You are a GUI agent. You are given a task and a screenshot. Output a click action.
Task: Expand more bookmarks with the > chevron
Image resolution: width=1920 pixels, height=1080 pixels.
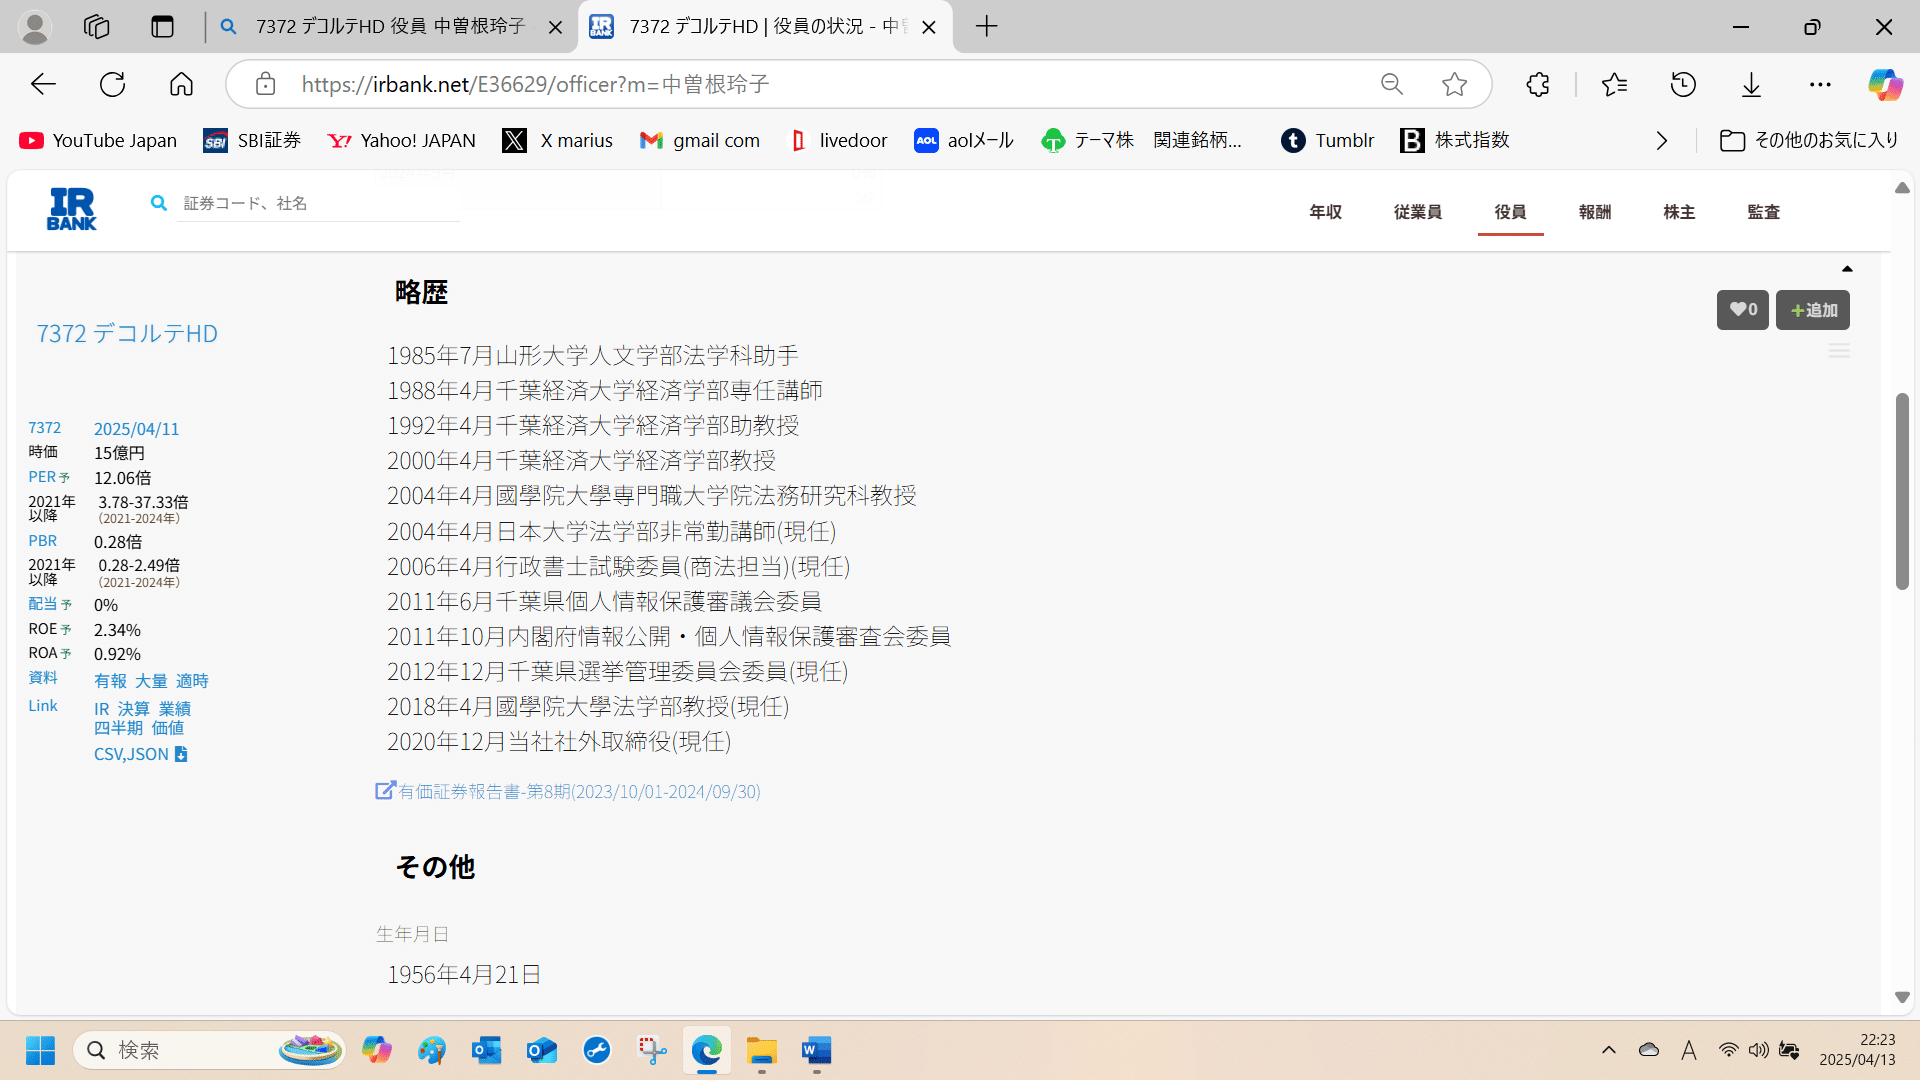[x=1661, y=140]
